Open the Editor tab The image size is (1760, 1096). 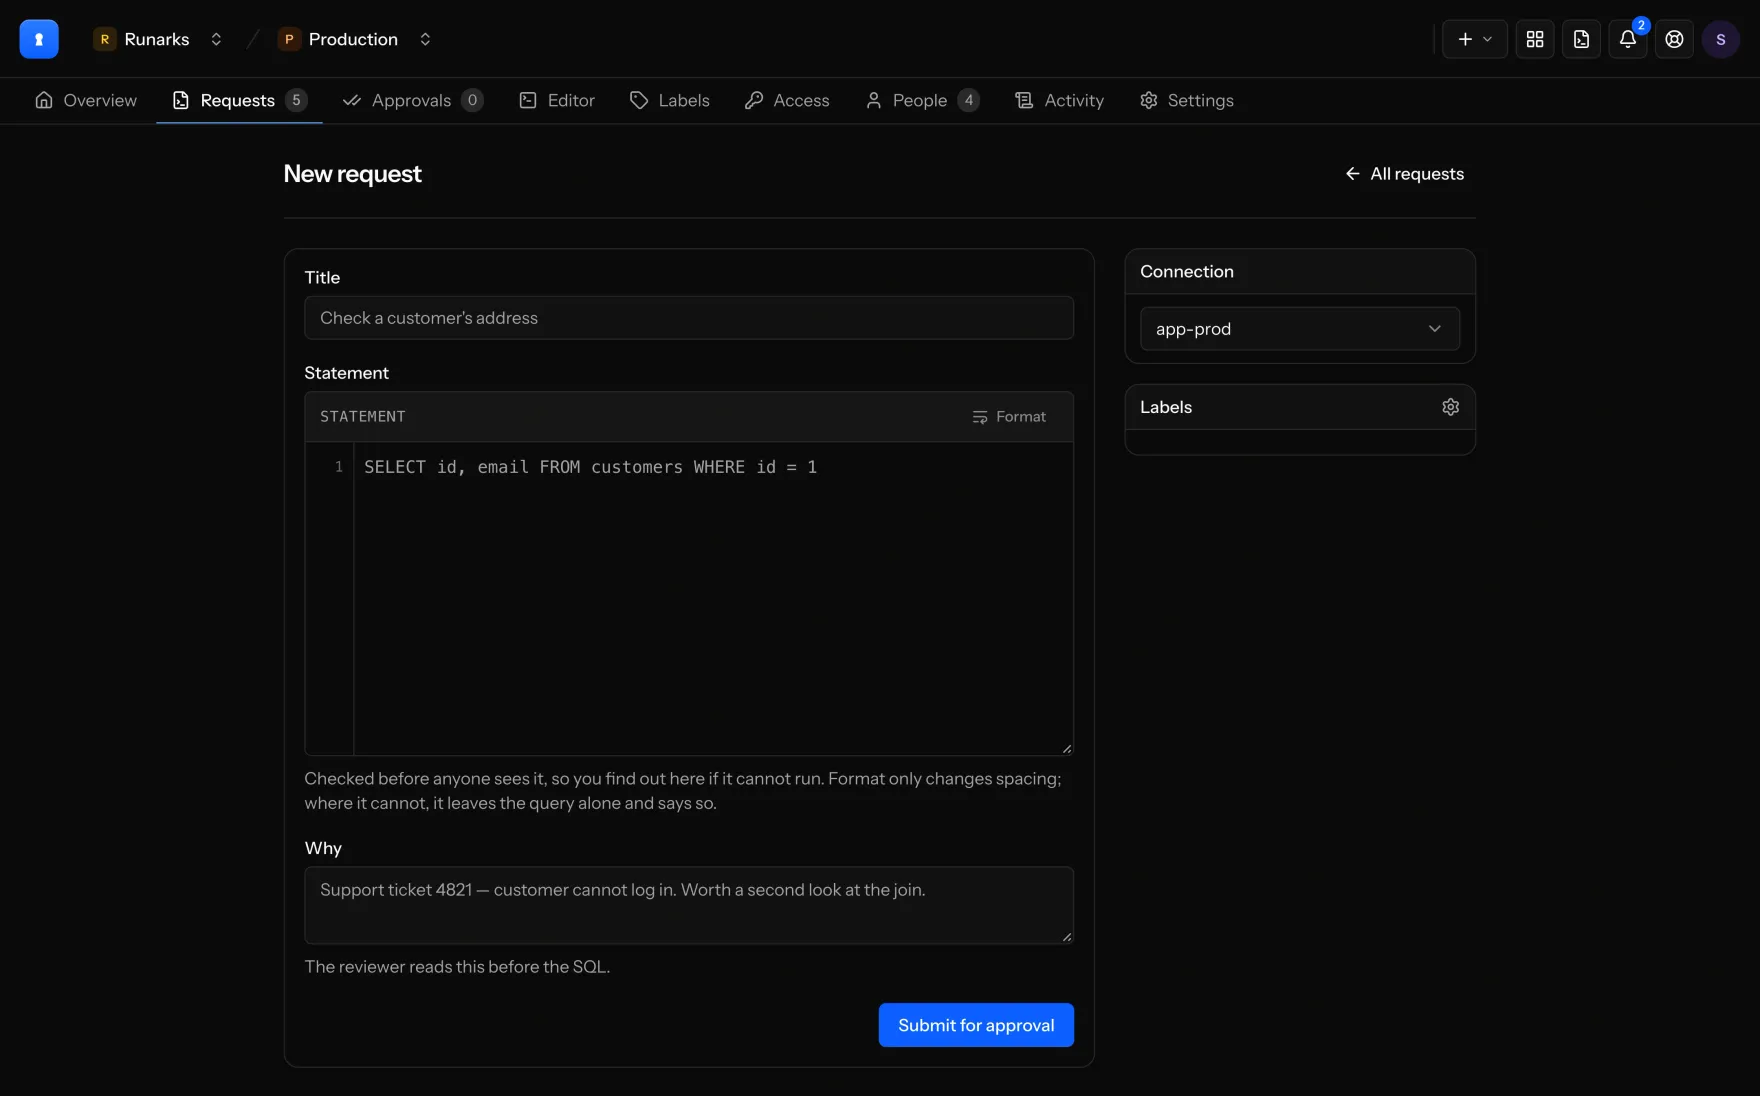pyautogui.click(x=557, y=100)
